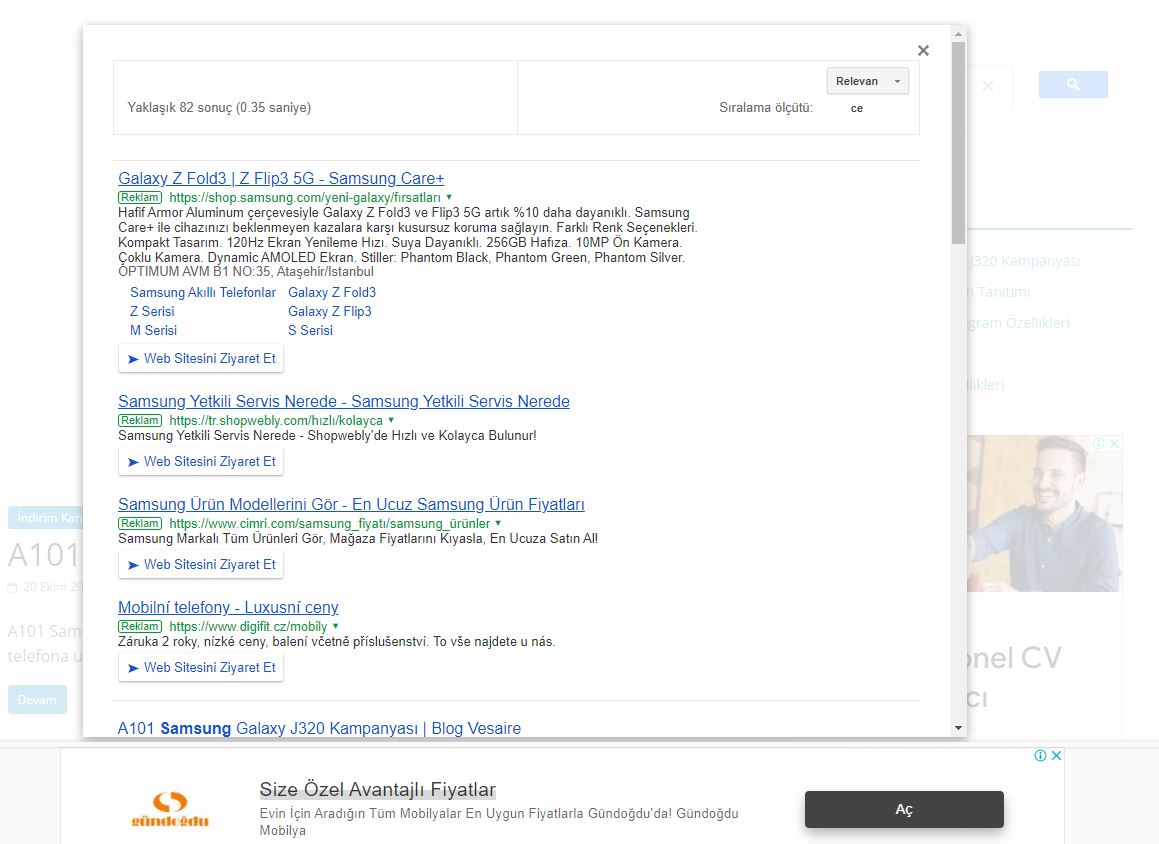
Task: Click the Gündoğdu logo in the banner ad
Action: [170, 809]
